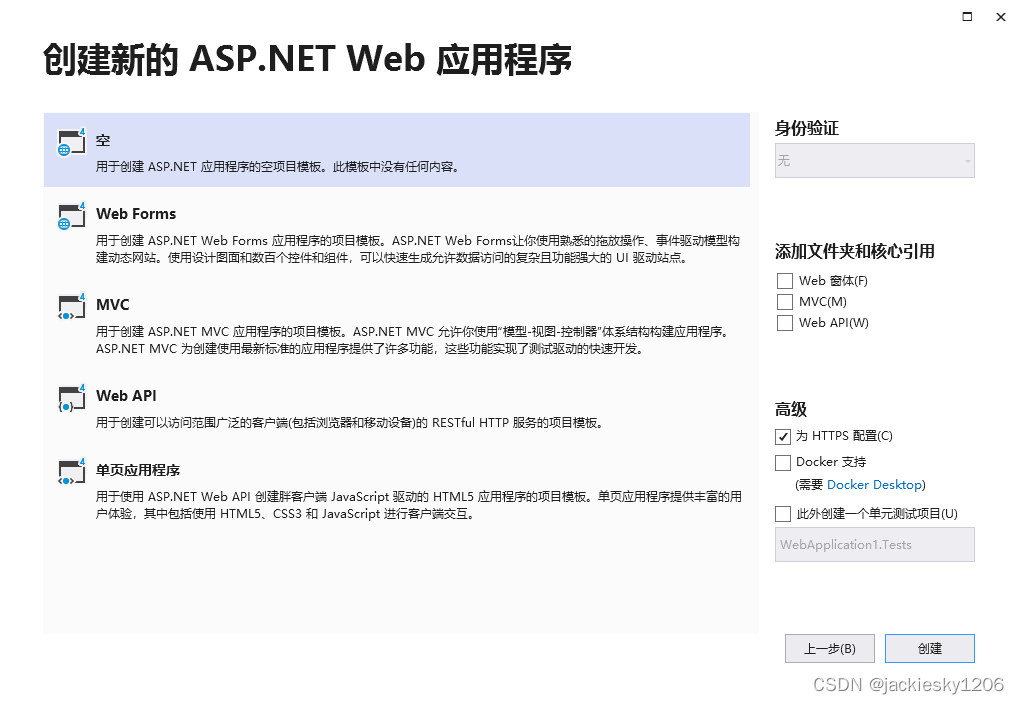Click the restore window button

(x=966, y=17)
